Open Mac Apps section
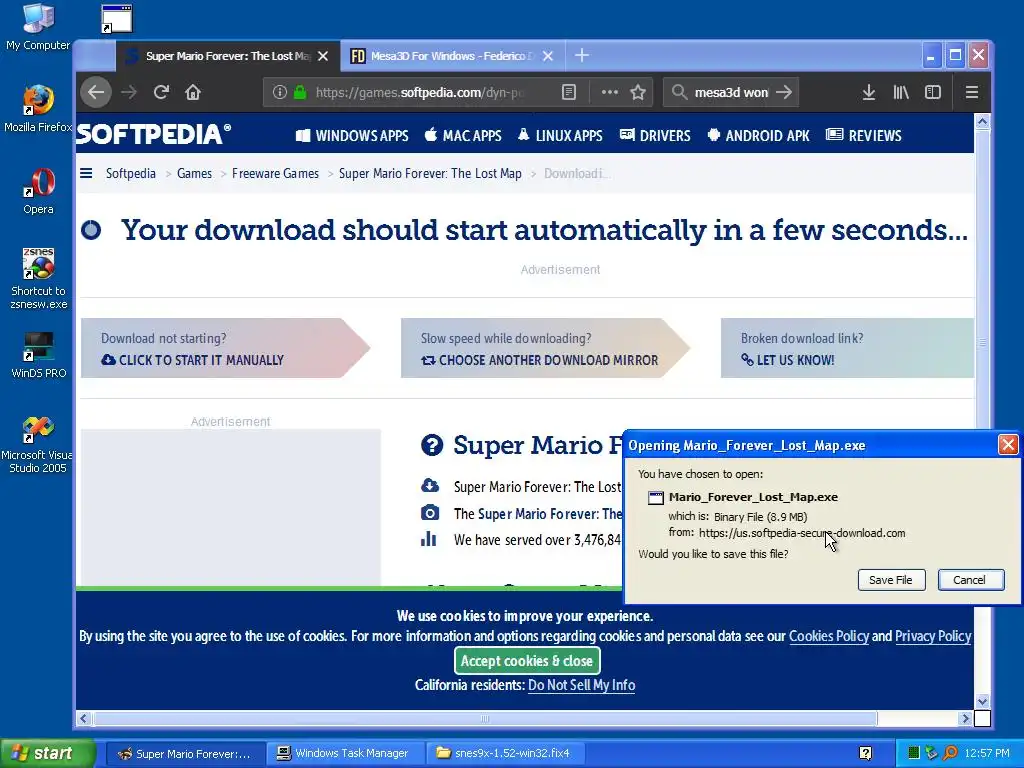Screen dimensions: 1024x768 pos(463,136)
